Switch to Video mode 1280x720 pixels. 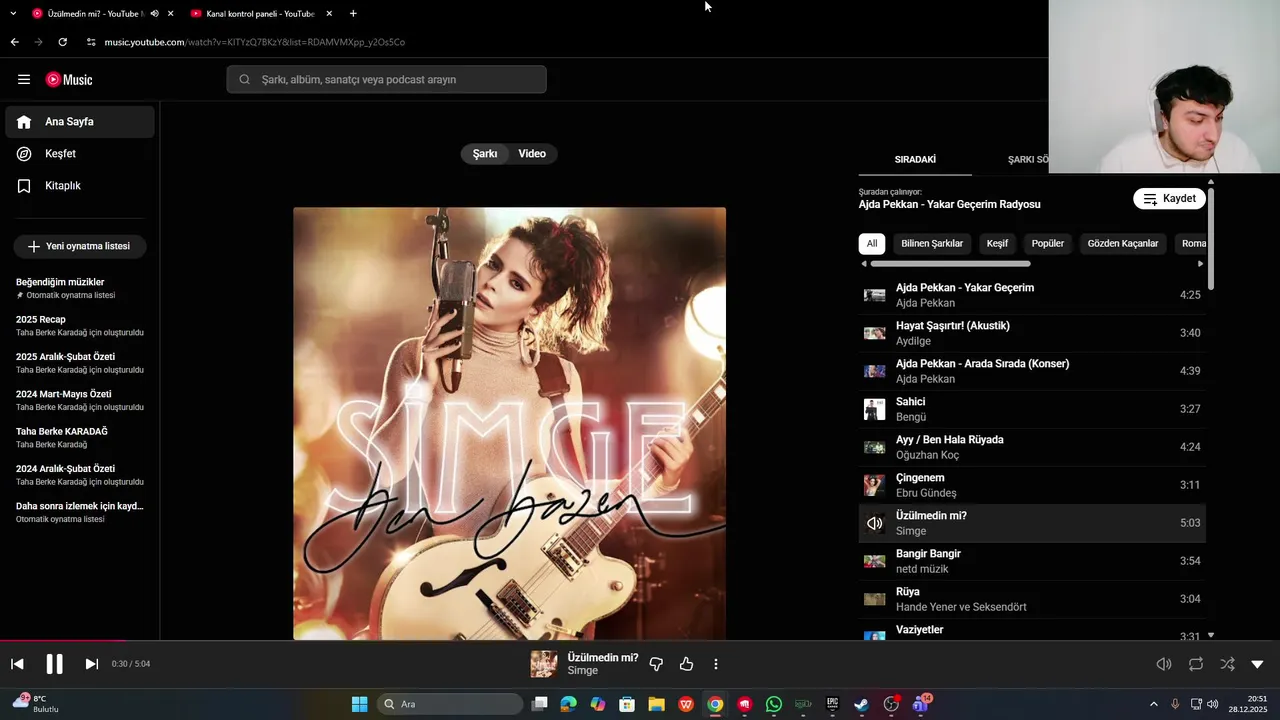pos(532,154)
